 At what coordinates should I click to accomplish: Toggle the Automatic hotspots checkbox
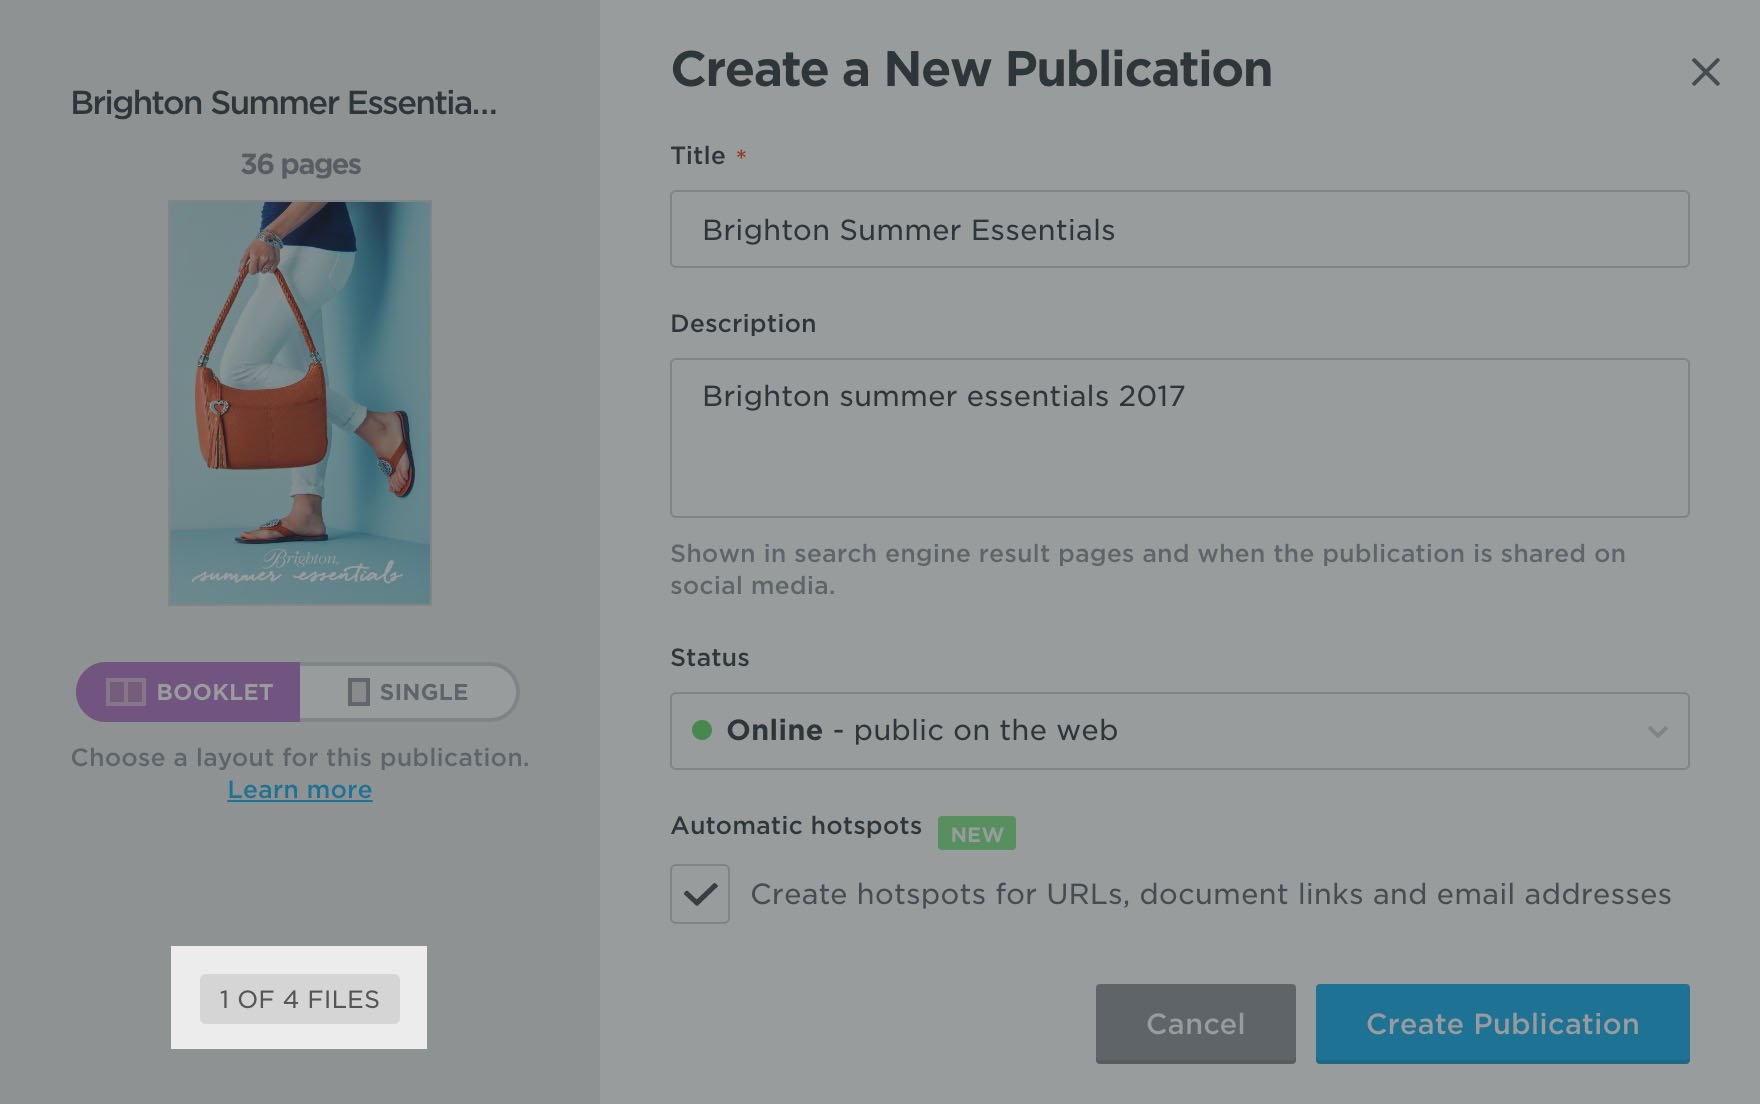pyautogui.click(x=700, y=894)
